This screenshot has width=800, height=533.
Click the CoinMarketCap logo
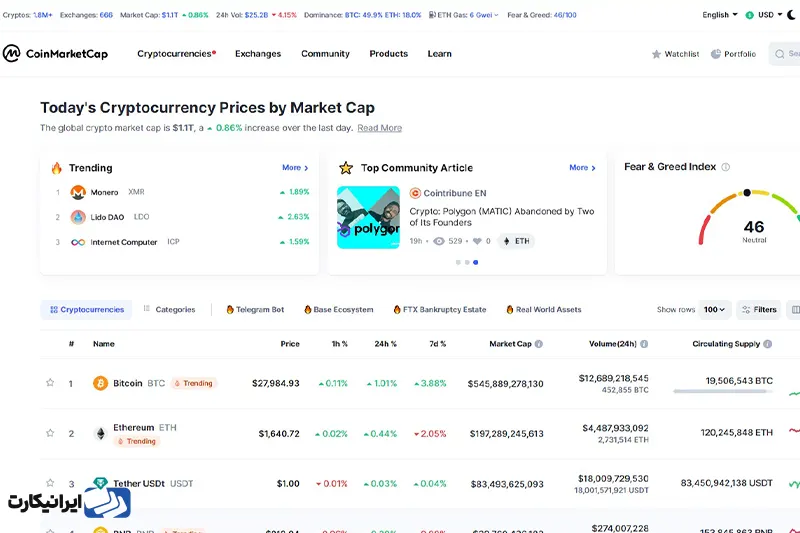click(x=55, y=54)
